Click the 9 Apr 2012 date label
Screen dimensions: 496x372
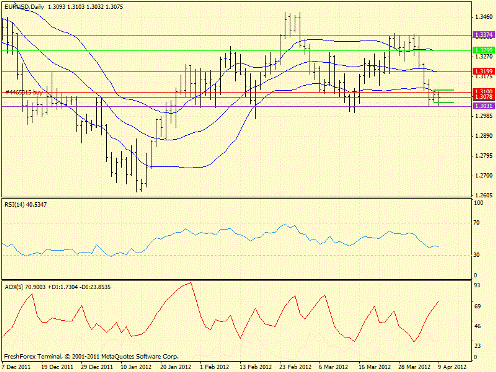[x=453, y=367]
